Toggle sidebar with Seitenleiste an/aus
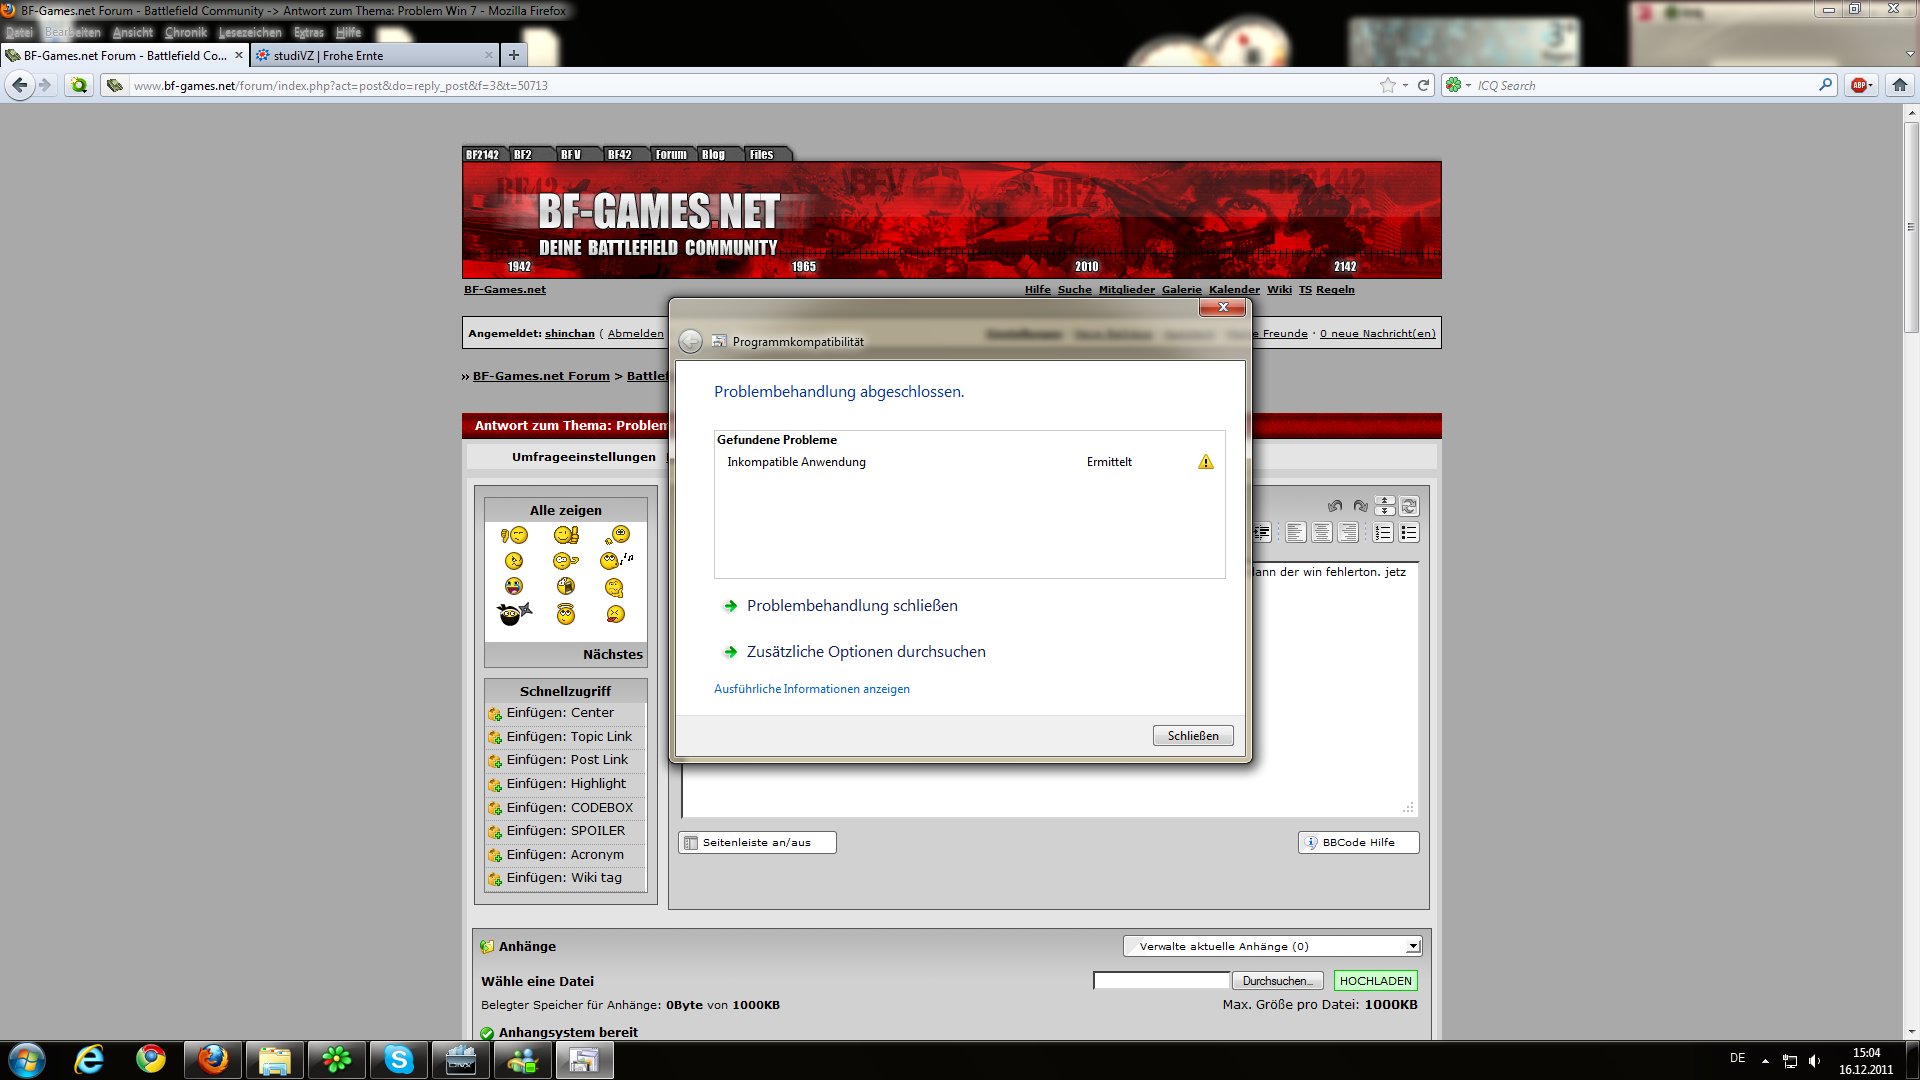Image resolution: width=1920 pixels, height=1080 pixels. click(x=757, y=843)
